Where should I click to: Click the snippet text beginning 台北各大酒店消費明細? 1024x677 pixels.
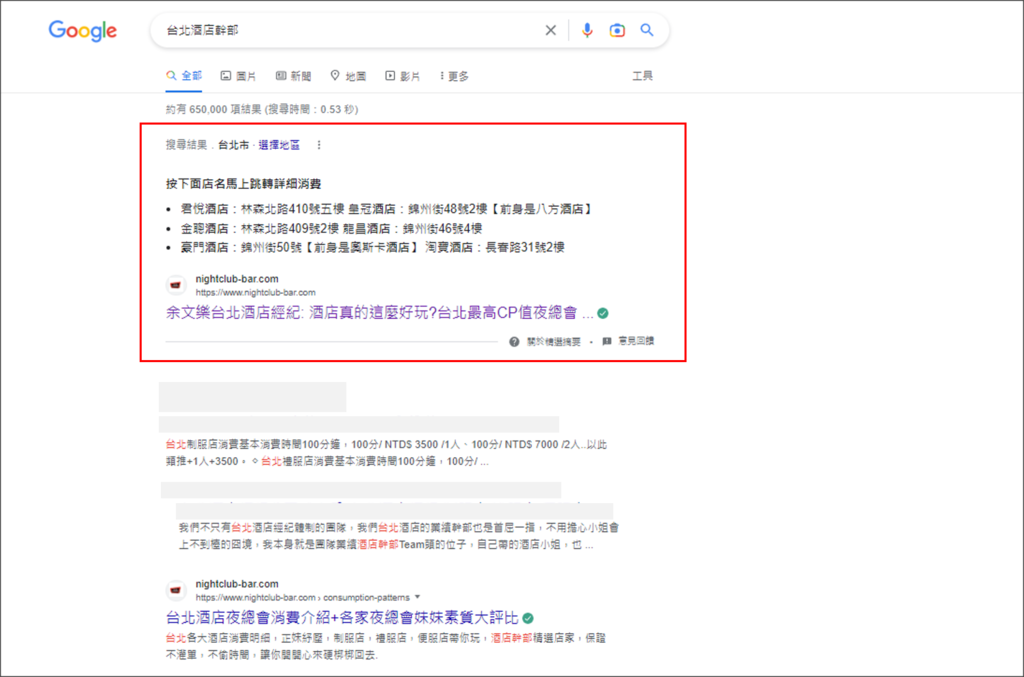386,646
